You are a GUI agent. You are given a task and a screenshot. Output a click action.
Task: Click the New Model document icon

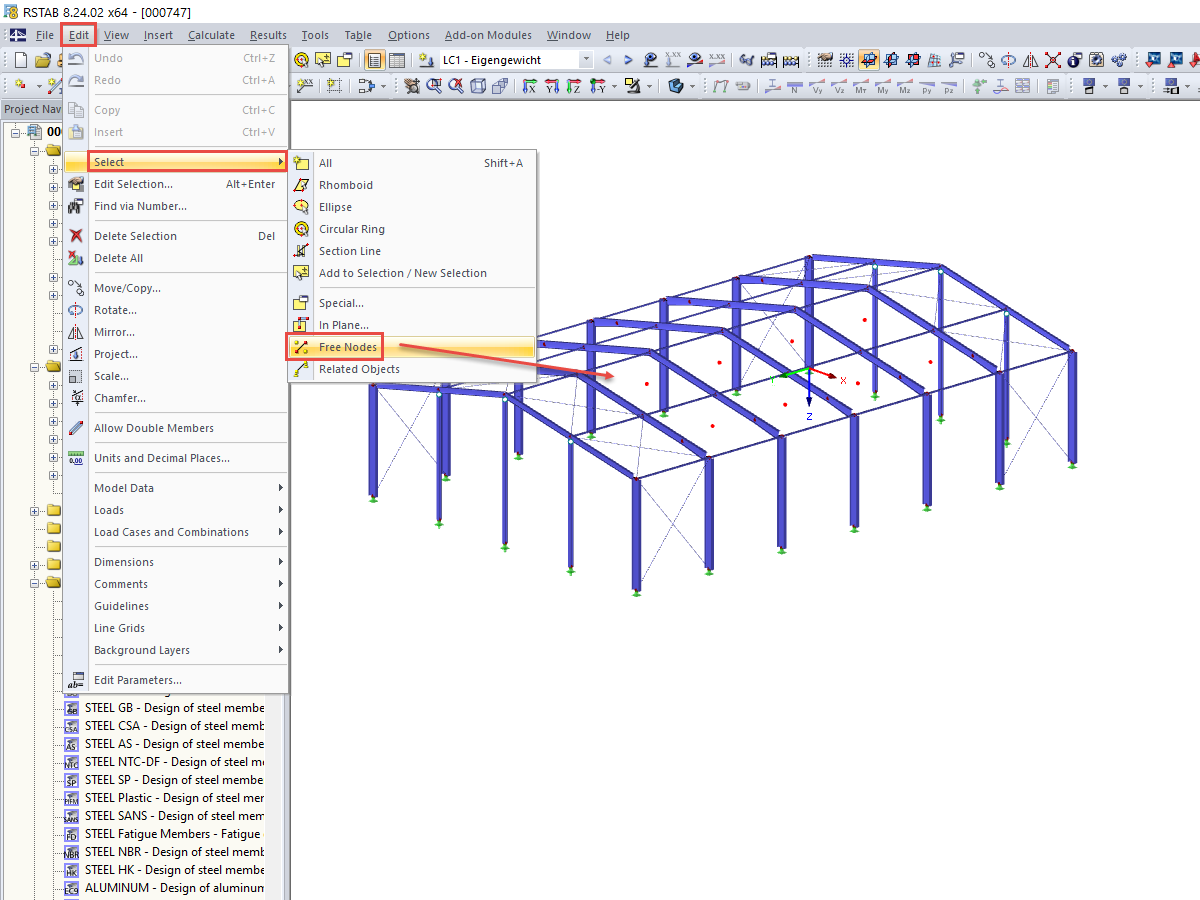pyautogui.click(x=20, y=60)
